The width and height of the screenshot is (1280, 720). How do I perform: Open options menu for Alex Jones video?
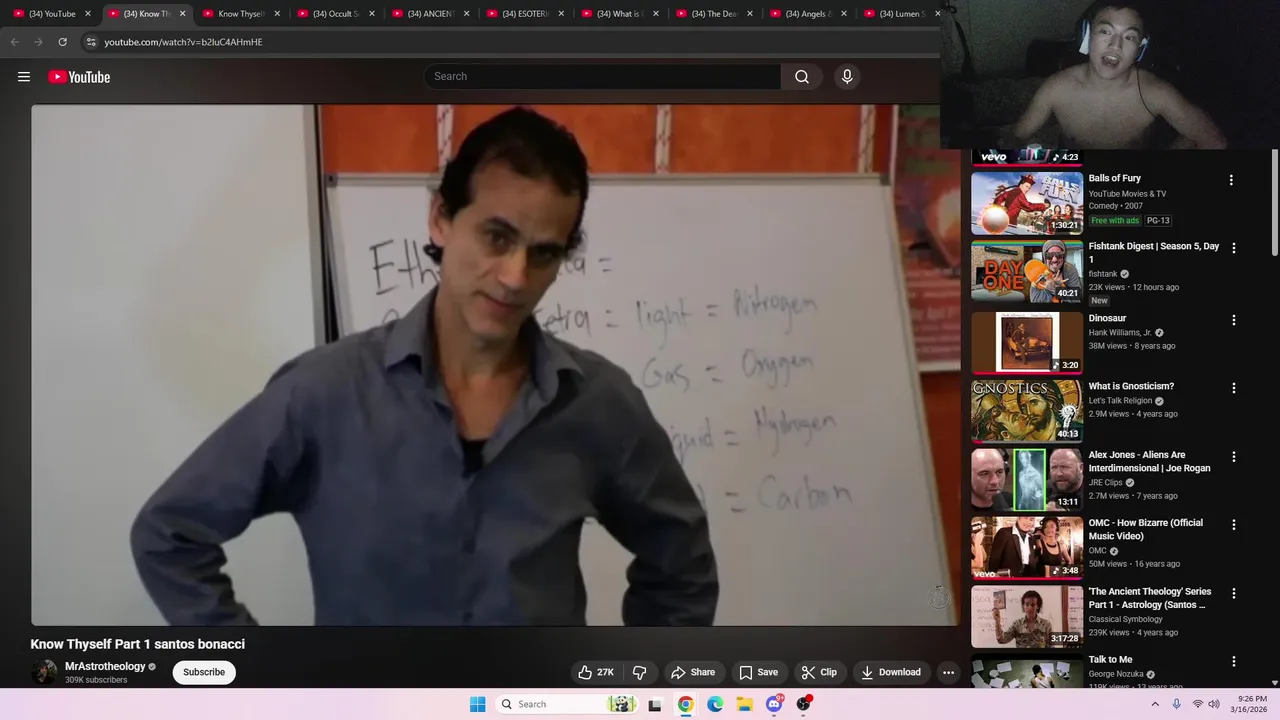1233,457
